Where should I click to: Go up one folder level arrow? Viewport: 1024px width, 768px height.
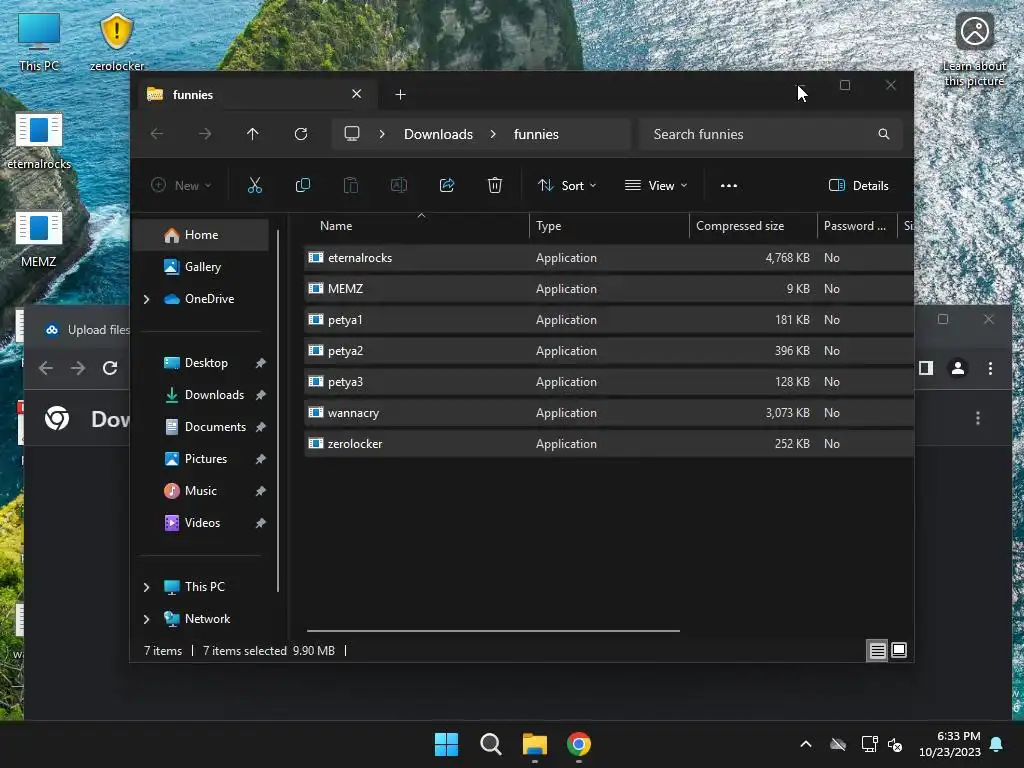[253, 134]
